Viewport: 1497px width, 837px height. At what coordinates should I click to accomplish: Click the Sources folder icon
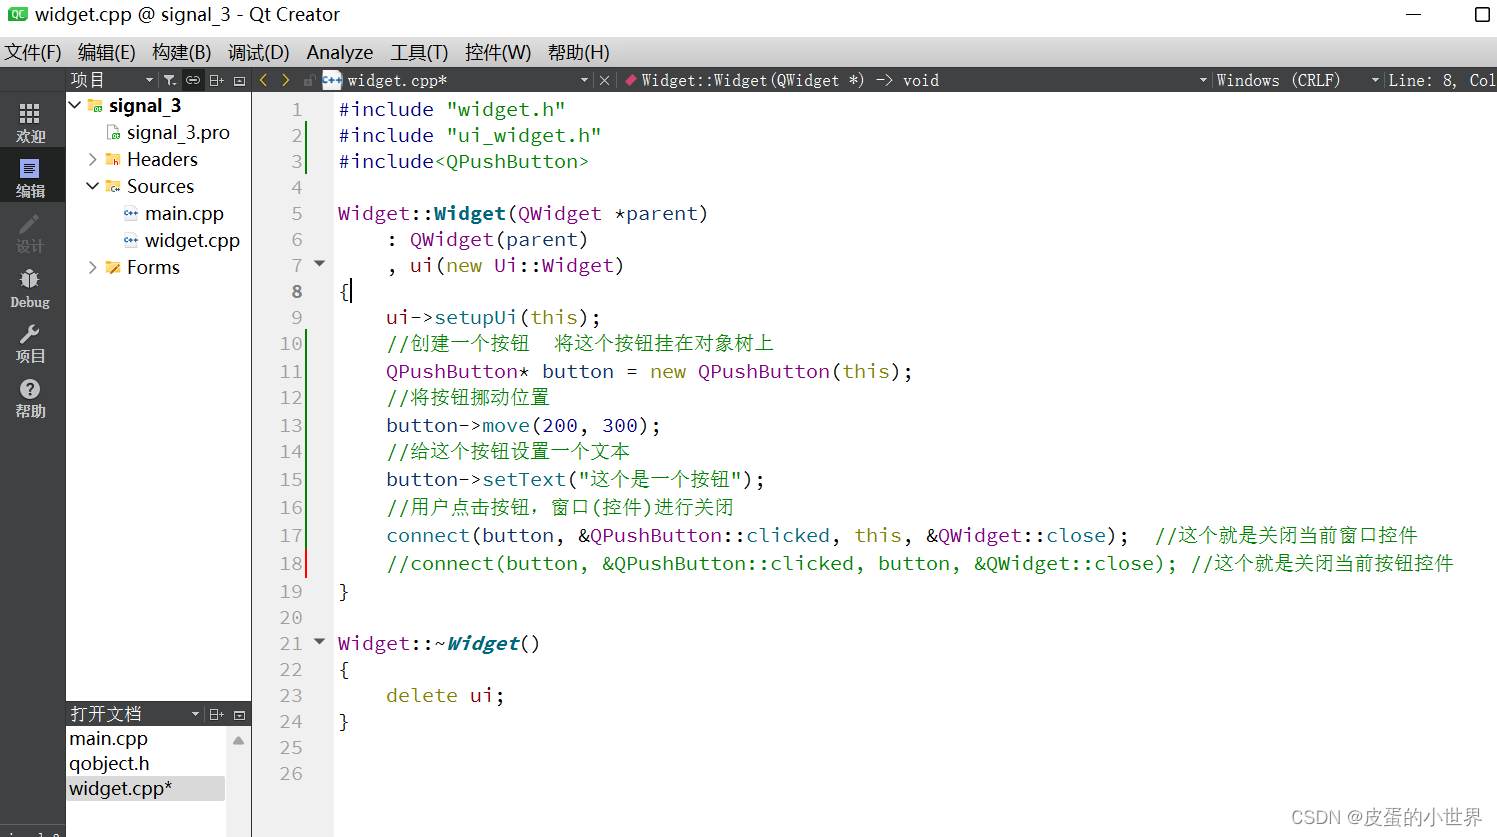[113, 186]
